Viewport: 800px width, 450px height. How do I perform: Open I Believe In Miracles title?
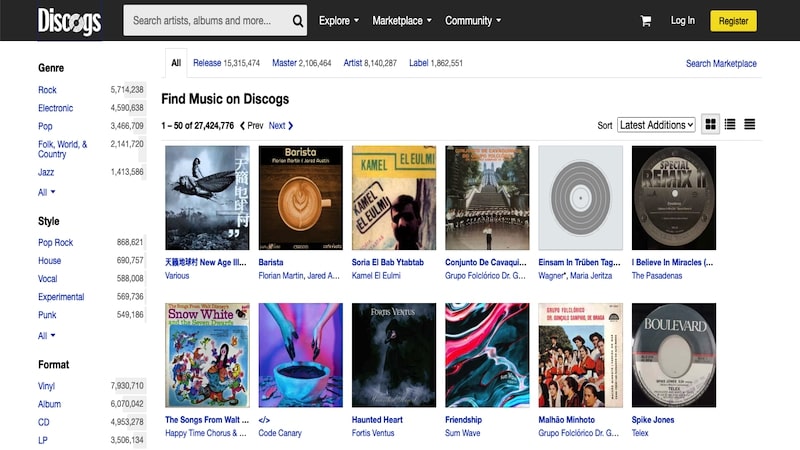tap(672, 262)
